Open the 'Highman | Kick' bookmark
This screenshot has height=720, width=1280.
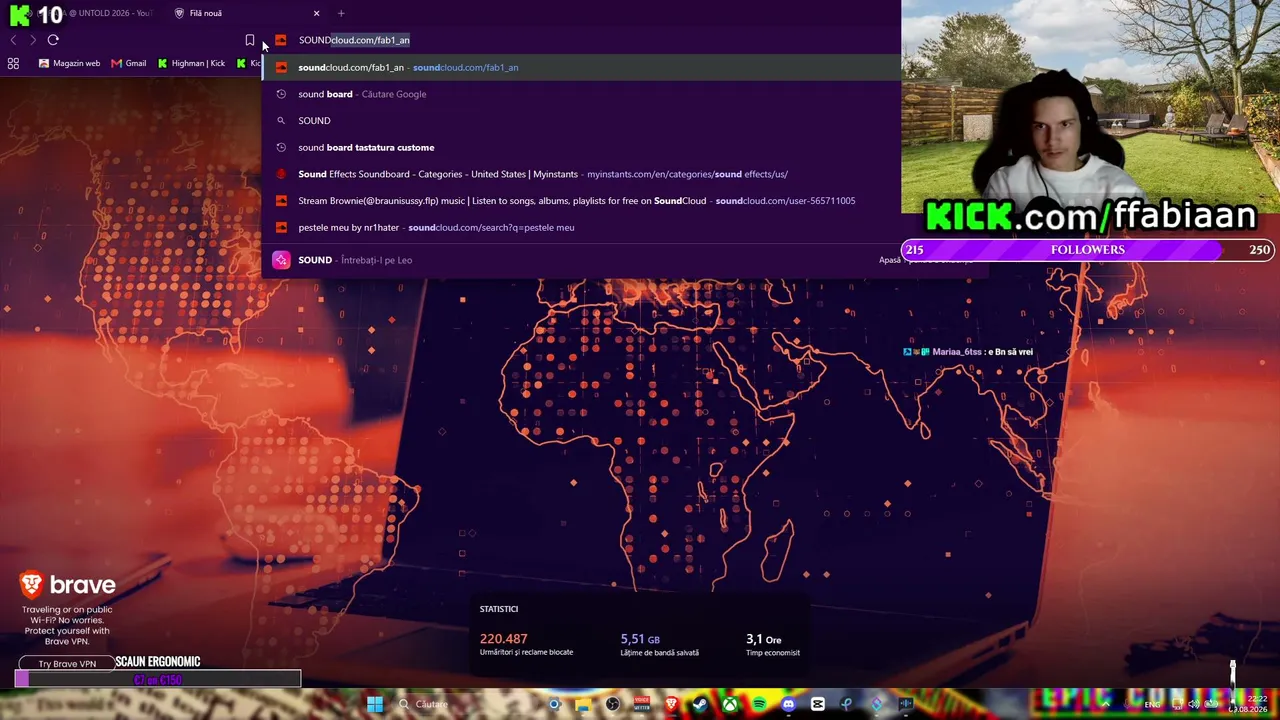(x=191, y=63)
